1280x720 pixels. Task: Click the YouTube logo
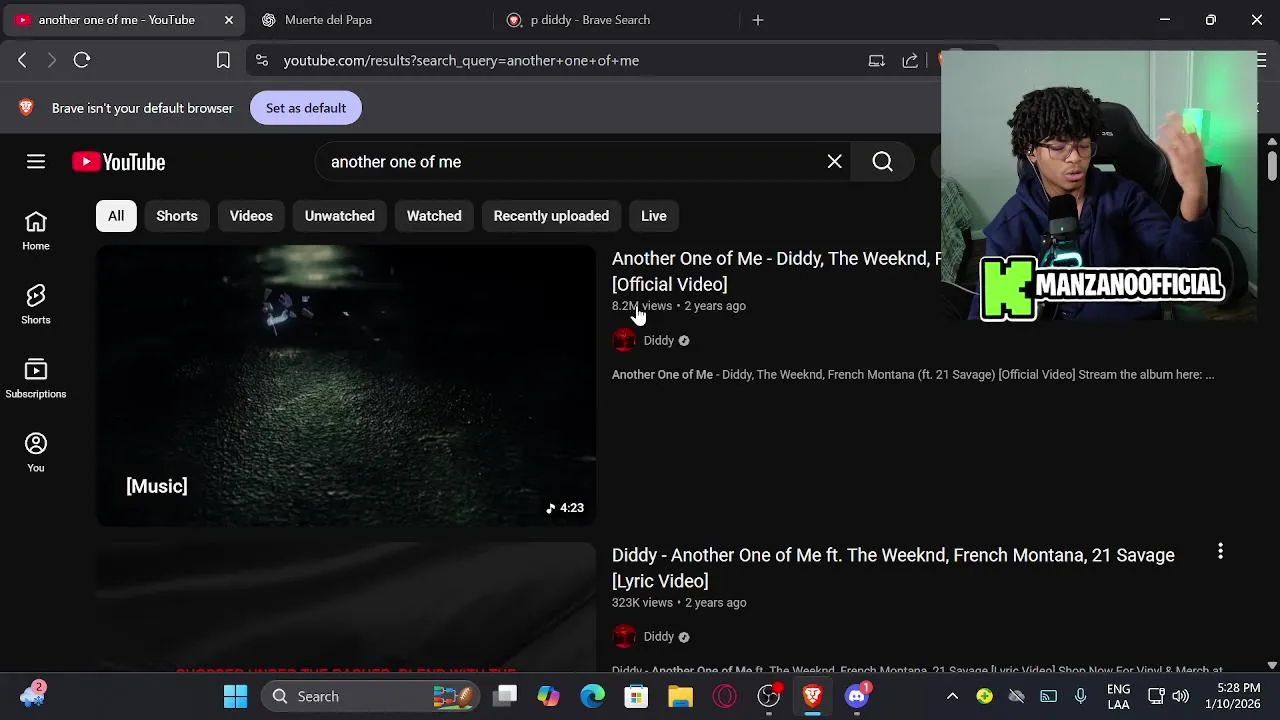[x=118, y=162]
